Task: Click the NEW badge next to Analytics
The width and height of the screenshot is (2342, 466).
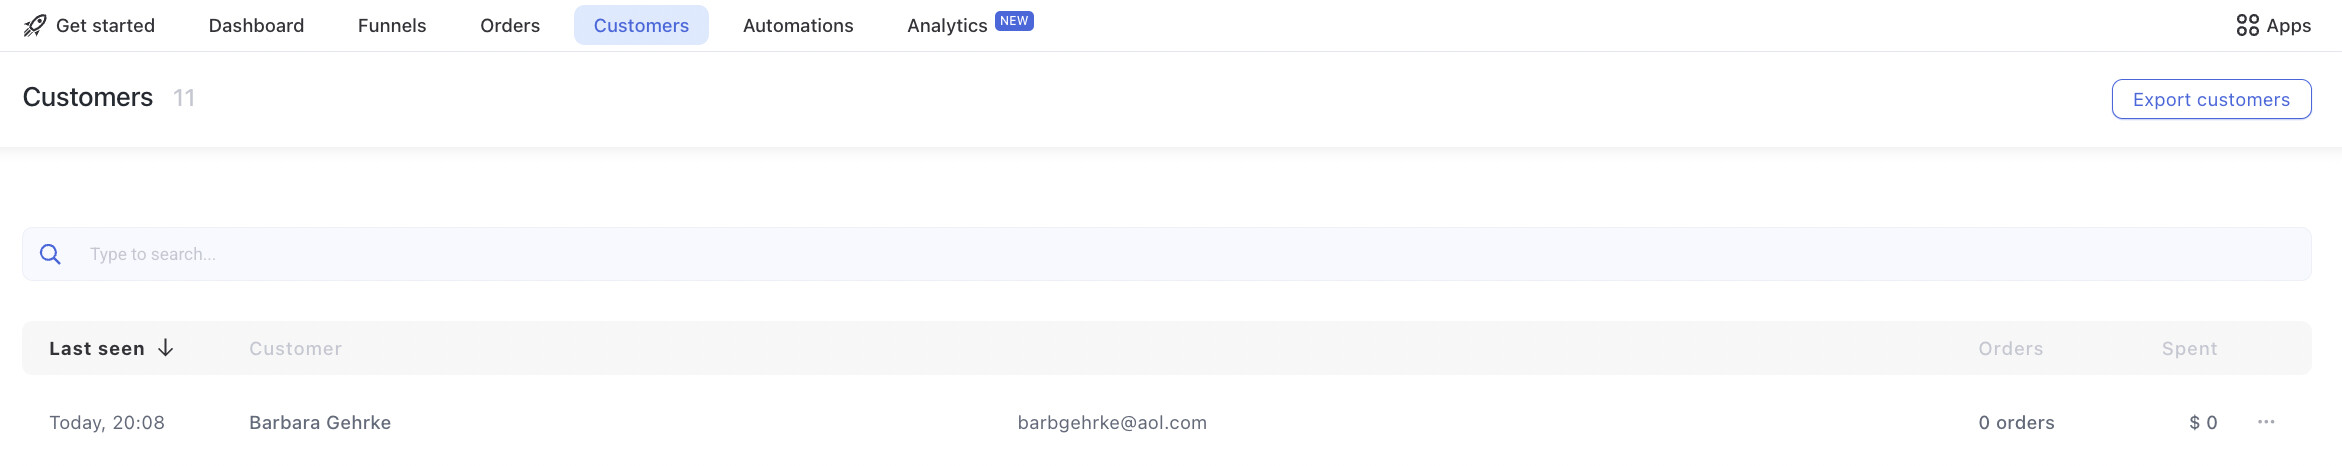Action: tap(1014, 21)
